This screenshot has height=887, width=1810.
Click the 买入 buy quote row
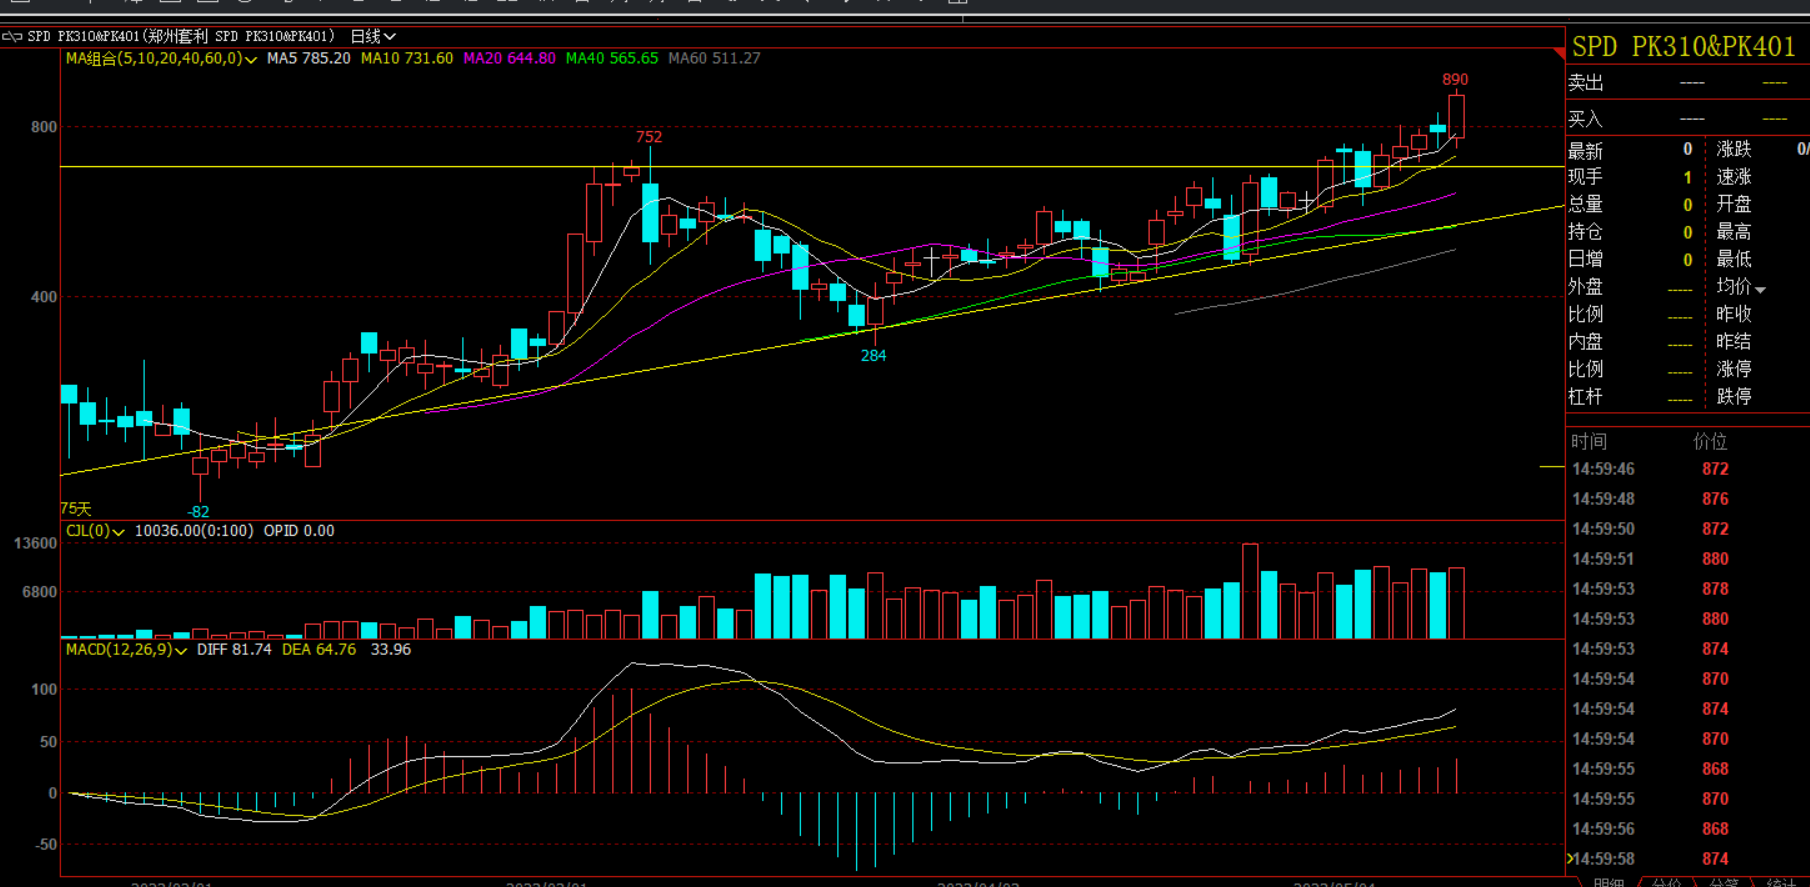click(1686, 119)
